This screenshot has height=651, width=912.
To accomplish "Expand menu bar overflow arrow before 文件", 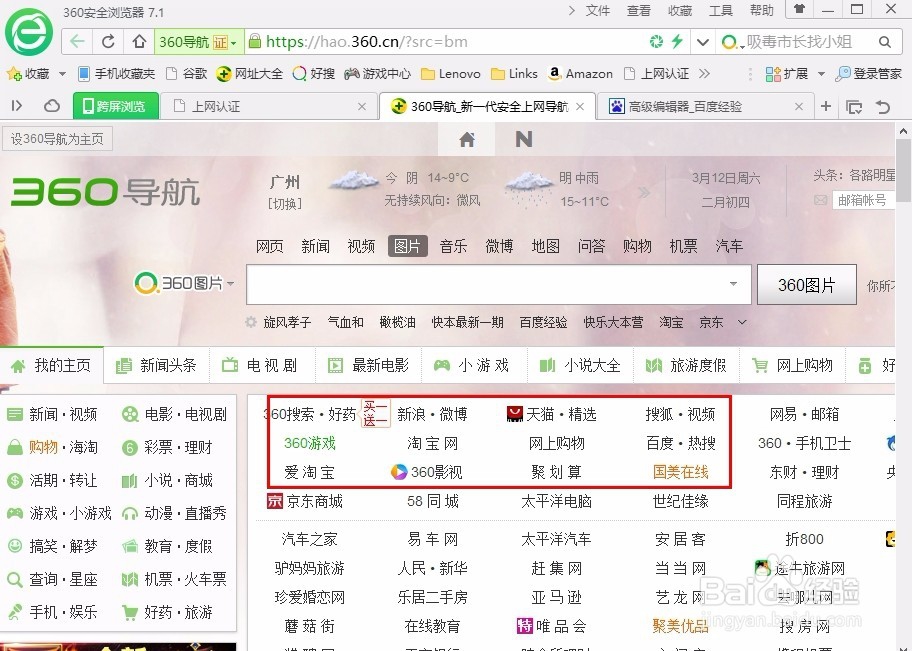I will click(571, 10).
